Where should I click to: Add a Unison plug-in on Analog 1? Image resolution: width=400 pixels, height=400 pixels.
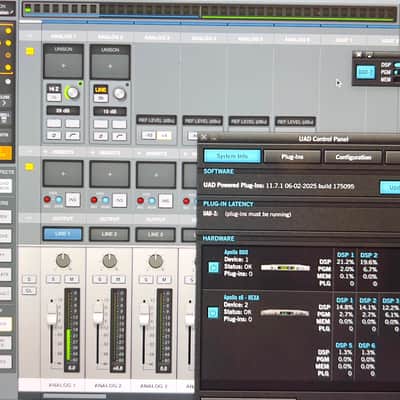pyautogui.click(x=63, y=66)
